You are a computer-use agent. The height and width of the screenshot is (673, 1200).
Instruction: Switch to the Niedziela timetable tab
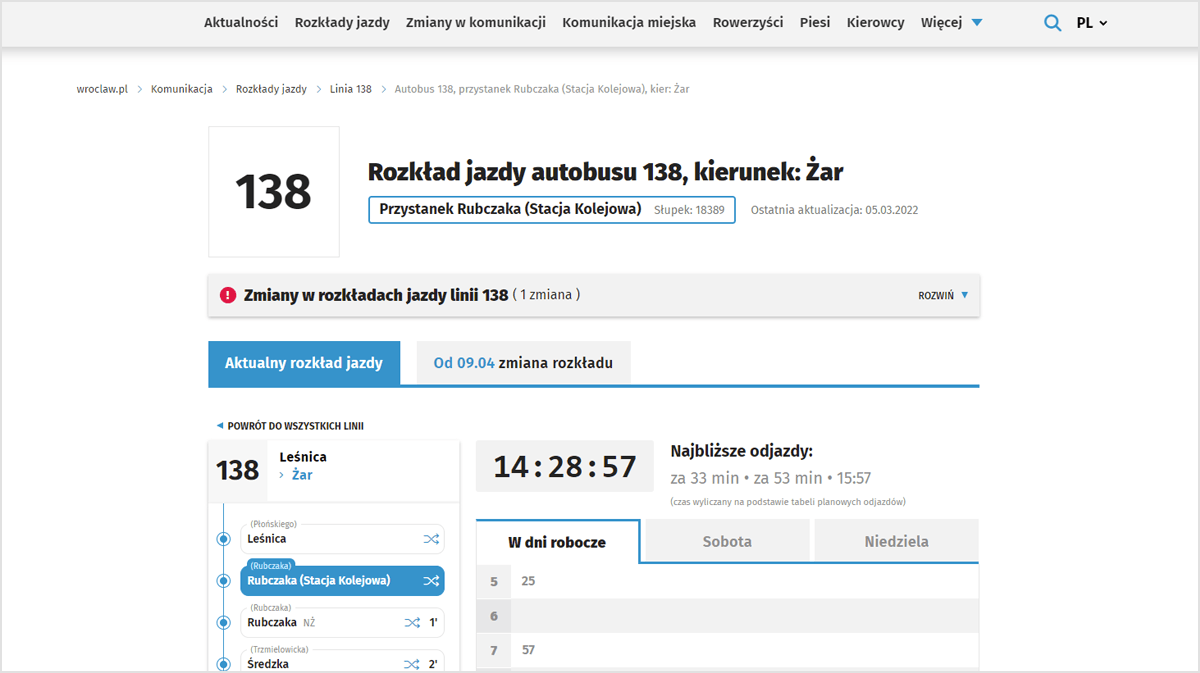click(x=896, y=541)
